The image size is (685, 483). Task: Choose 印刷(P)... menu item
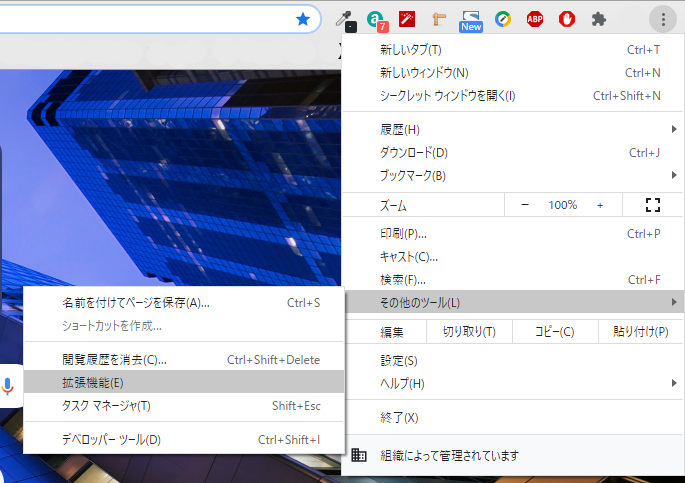[513, 234]
